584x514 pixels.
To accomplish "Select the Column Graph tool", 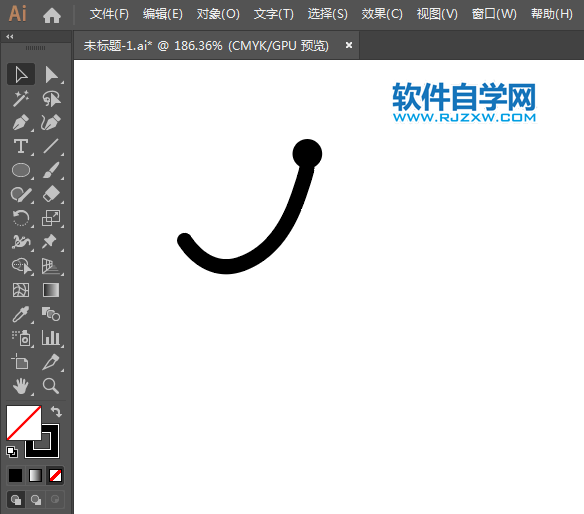I will click(x=51, y=338).
